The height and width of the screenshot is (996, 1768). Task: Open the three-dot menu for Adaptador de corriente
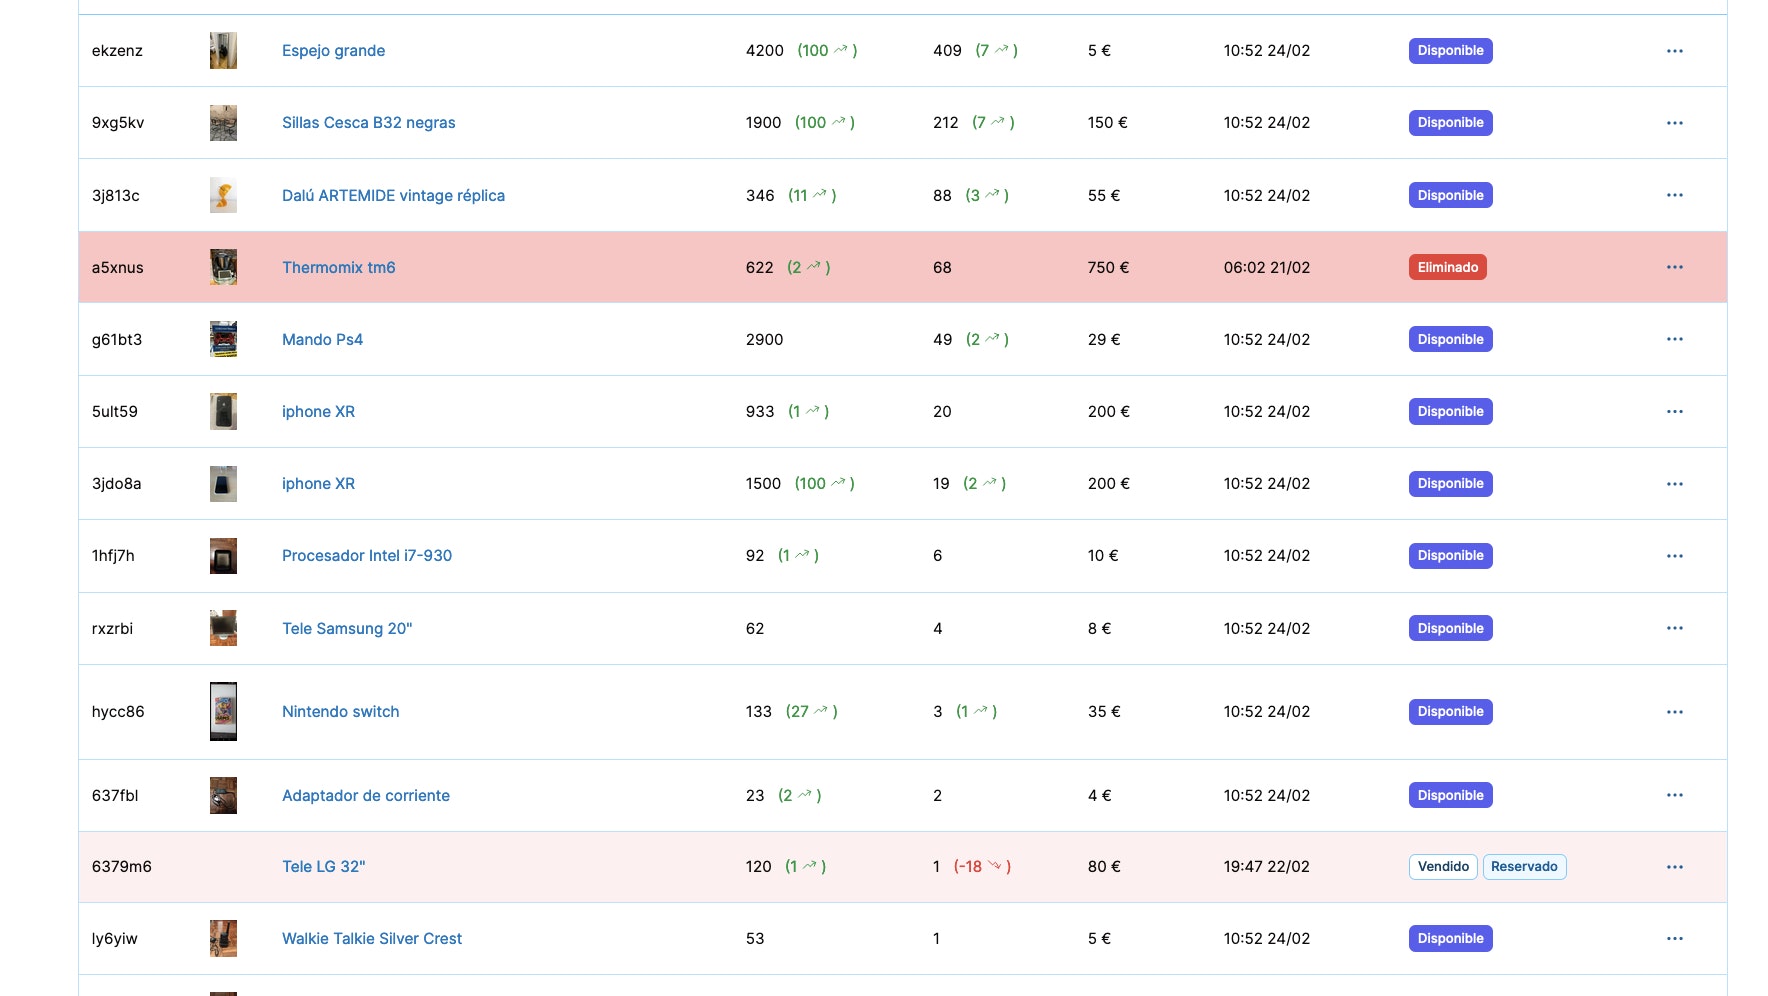pos(1675,795)
